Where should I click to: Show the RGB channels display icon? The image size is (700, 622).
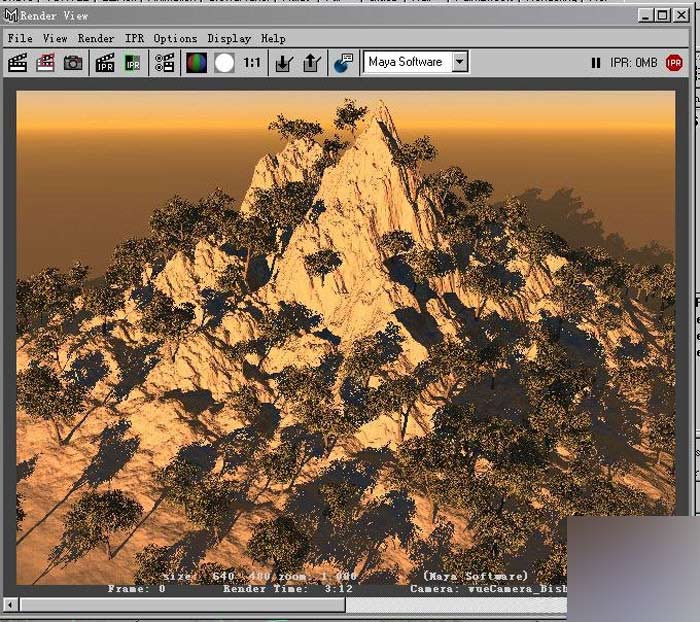(196, 63)
